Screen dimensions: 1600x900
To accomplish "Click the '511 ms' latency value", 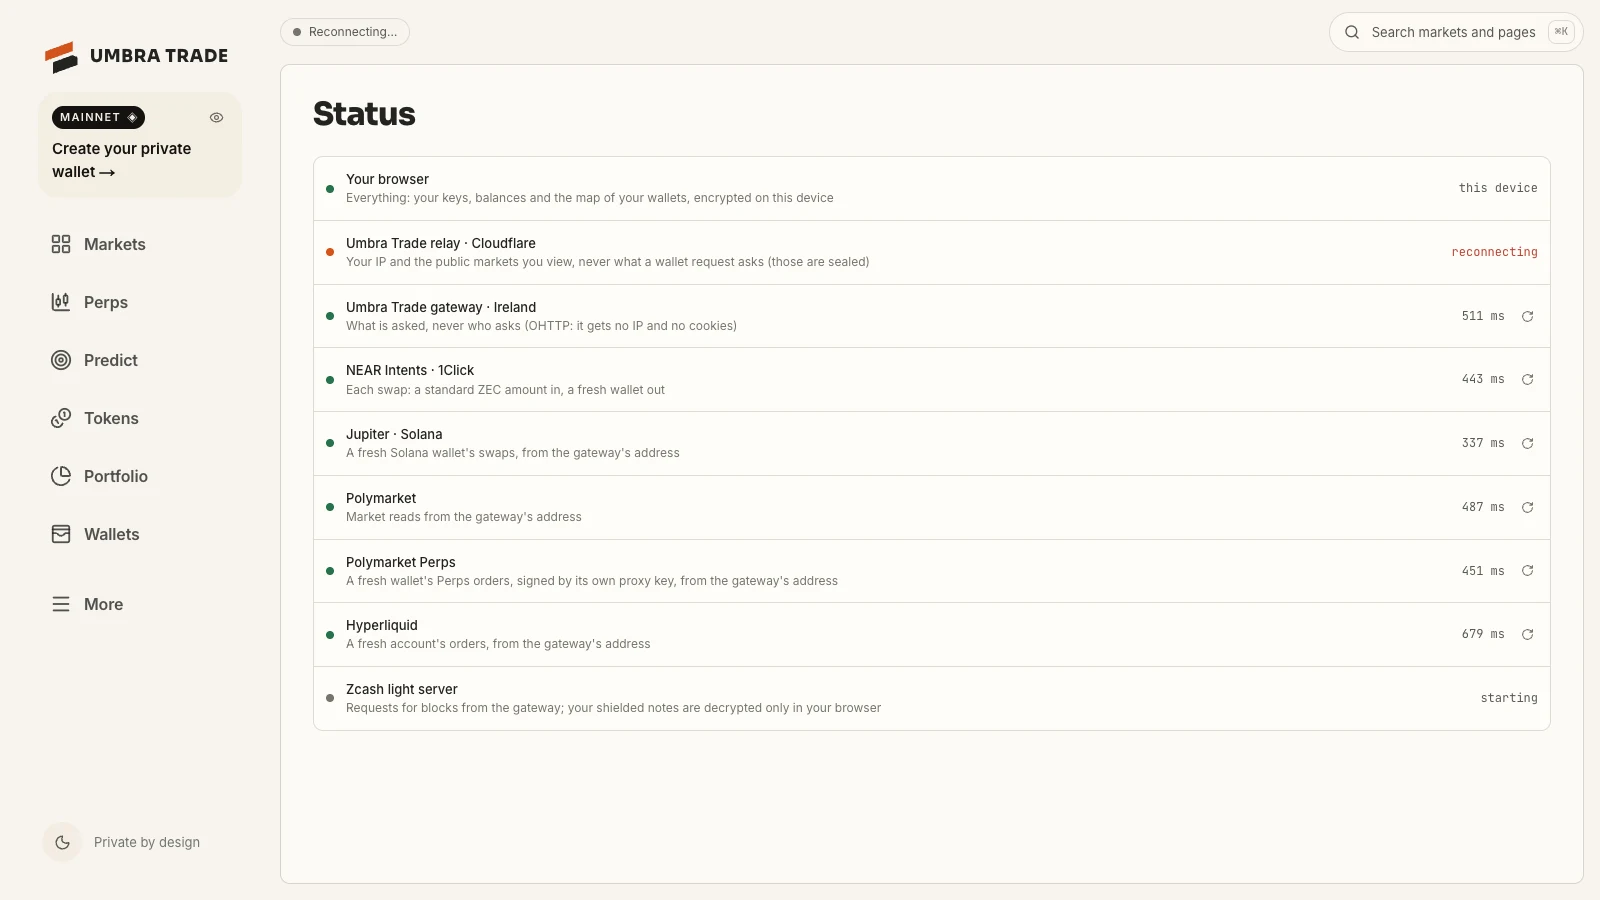I will pos(1483,316).
